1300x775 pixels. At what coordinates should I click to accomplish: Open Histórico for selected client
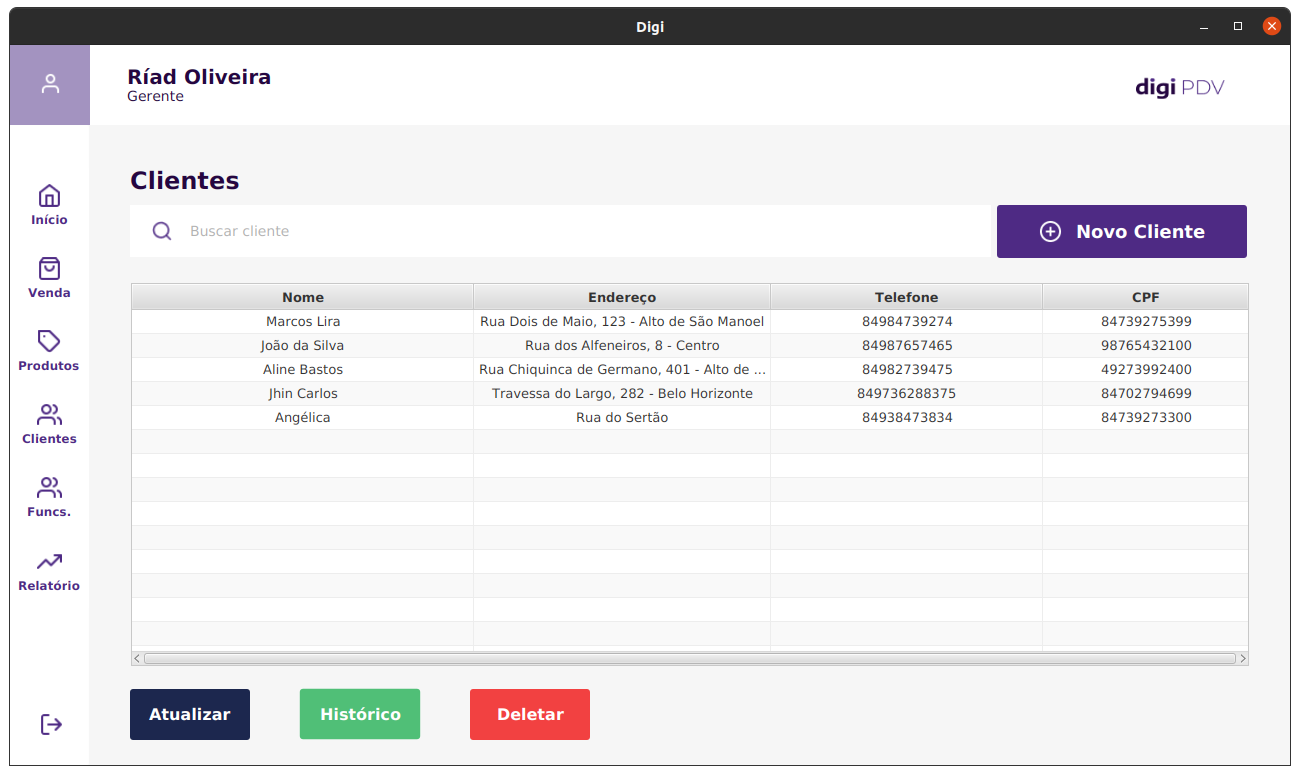coord(360,714)
